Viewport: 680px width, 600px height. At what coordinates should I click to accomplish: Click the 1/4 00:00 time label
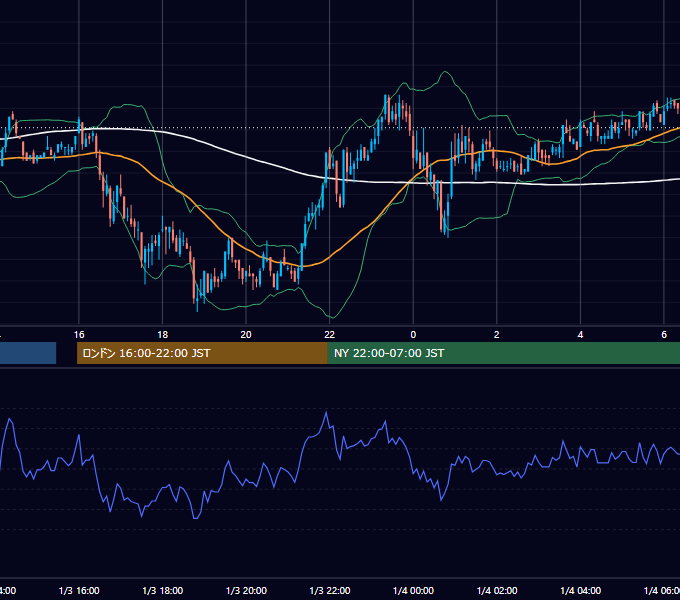pyautogui.click(x=413, y=590)
